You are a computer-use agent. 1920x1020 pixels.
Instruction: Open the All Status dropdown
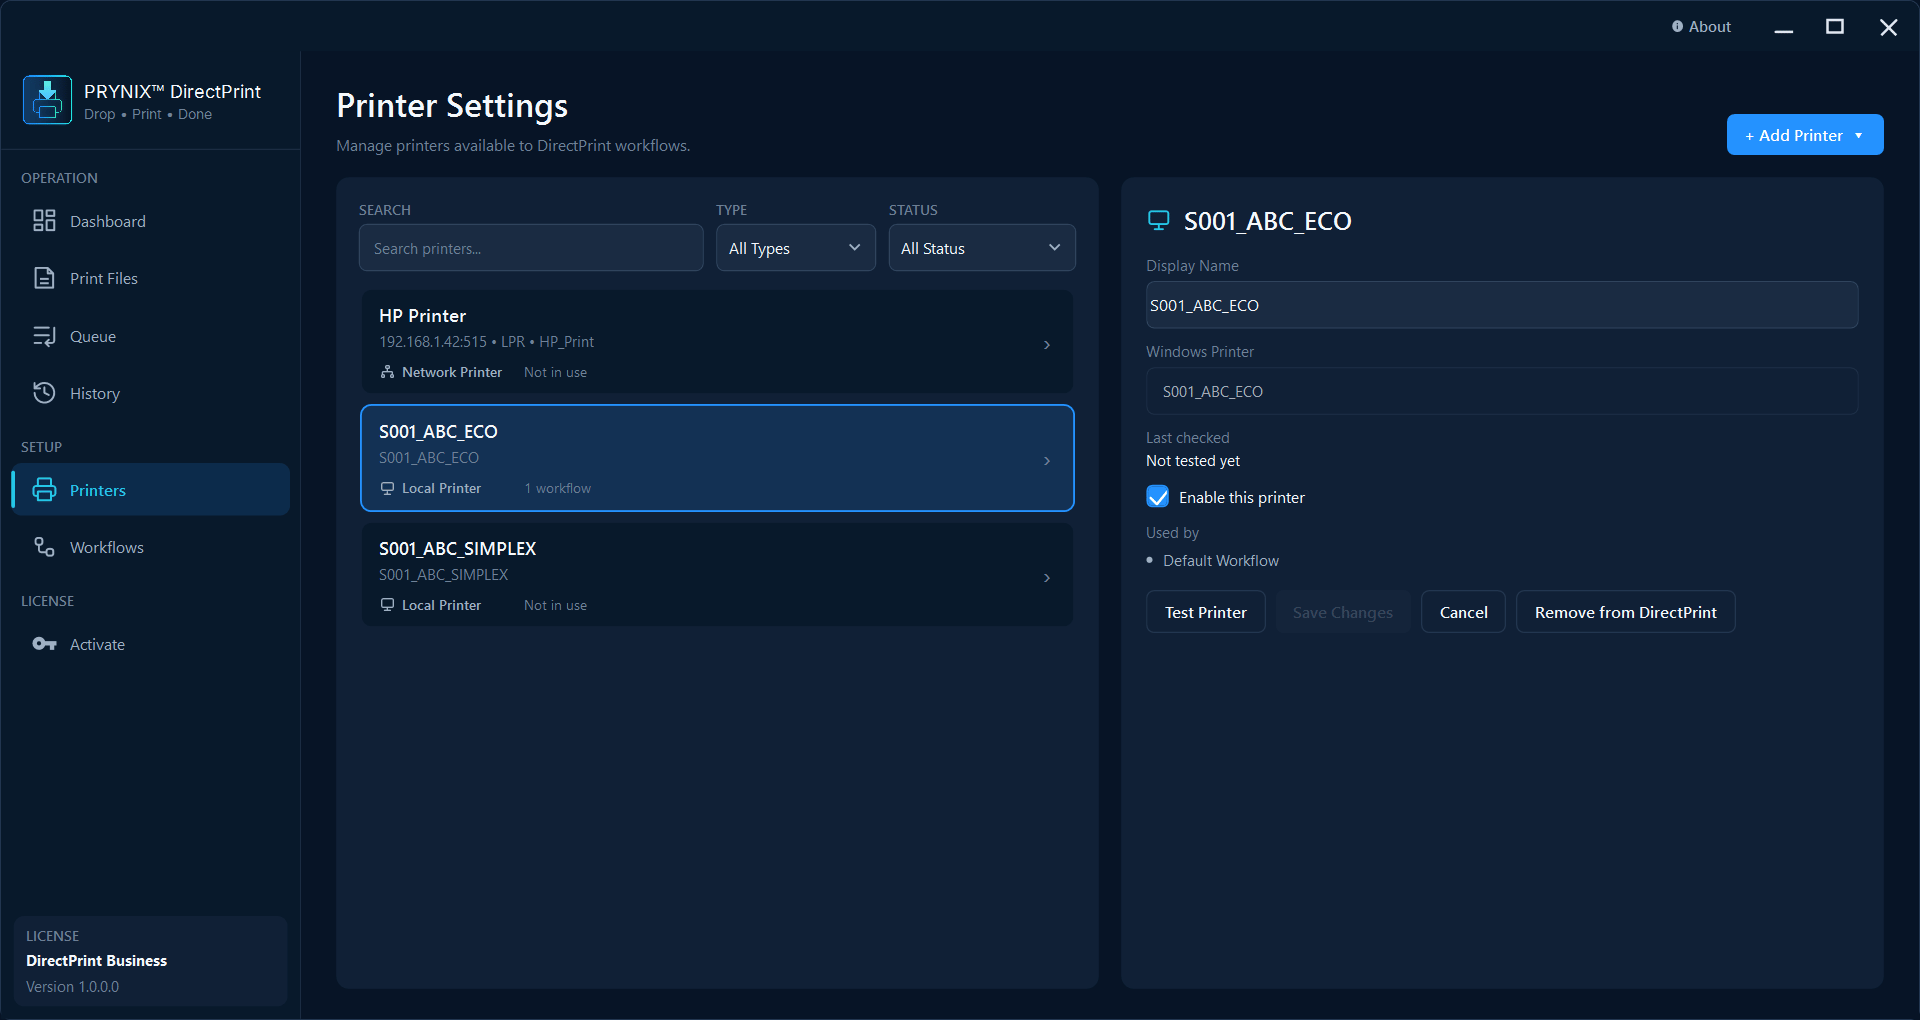[982, 248]
